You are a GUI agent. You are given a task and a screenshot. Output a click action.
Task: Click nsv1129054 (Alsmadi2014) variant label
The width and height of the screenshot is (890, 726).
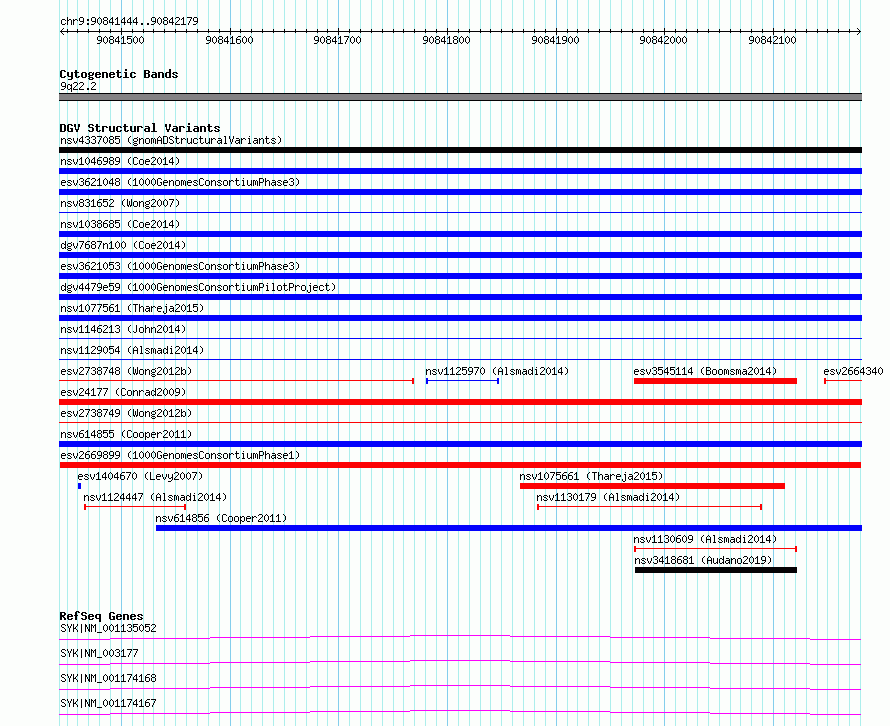pyautogui.click(x=132, y=350)
